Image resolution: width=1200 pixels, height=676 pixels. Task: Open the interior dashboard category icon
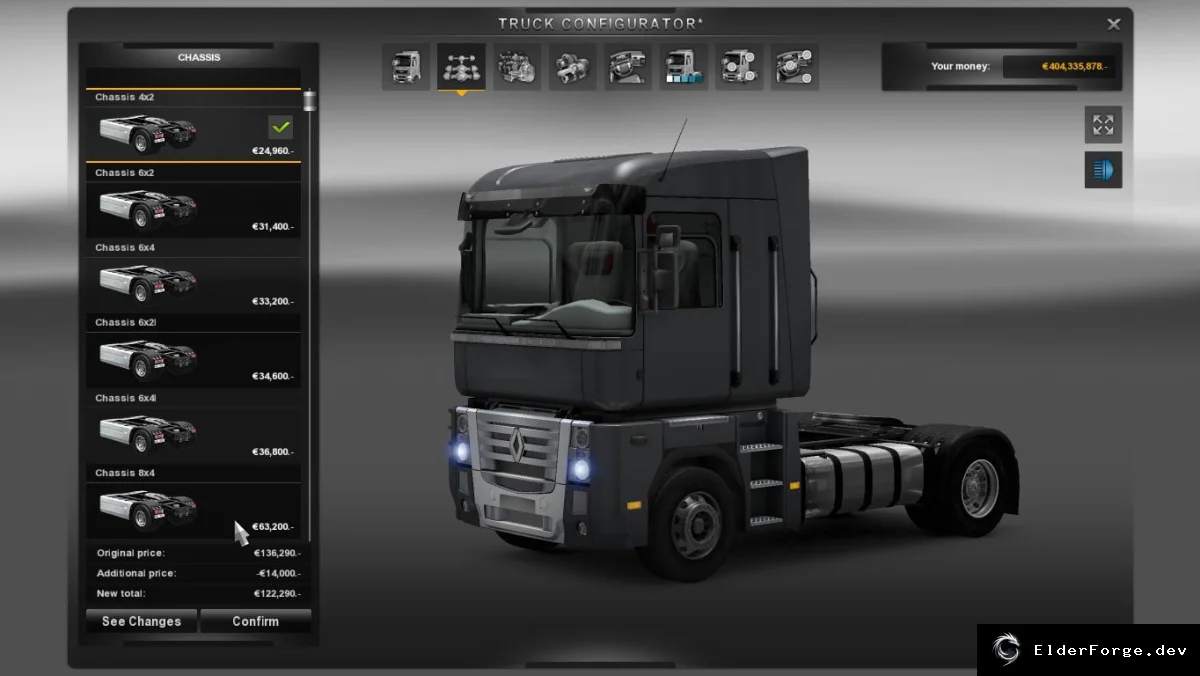click(628, 67)
